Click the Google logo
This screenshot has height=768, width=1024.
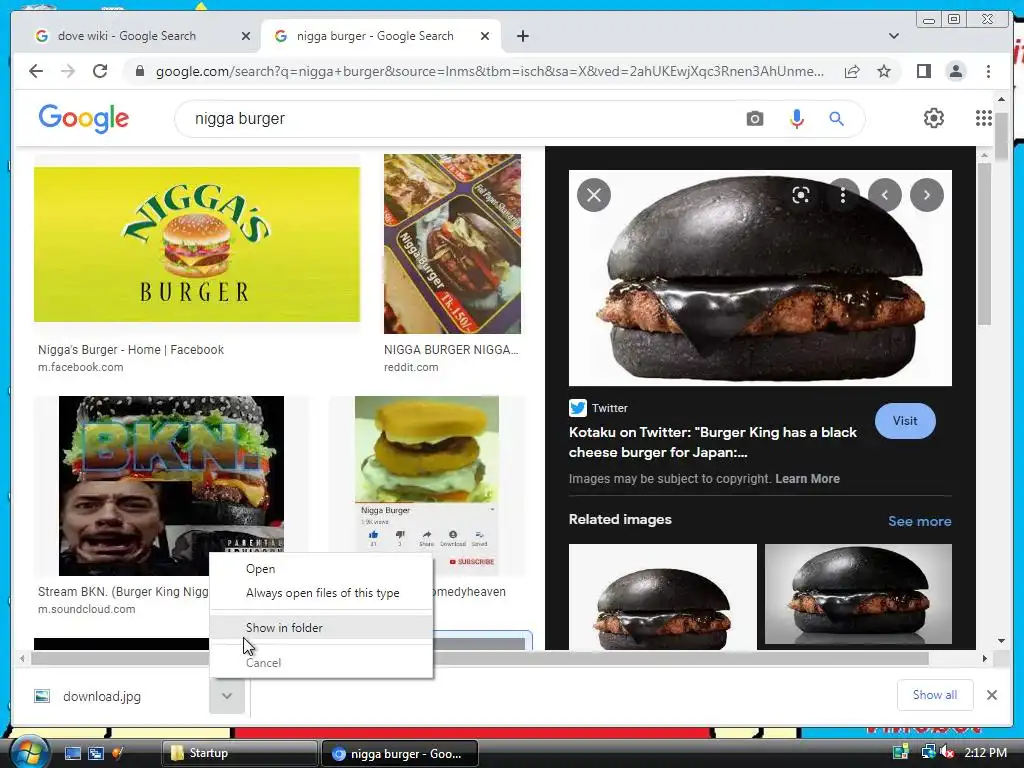[84, 118]
